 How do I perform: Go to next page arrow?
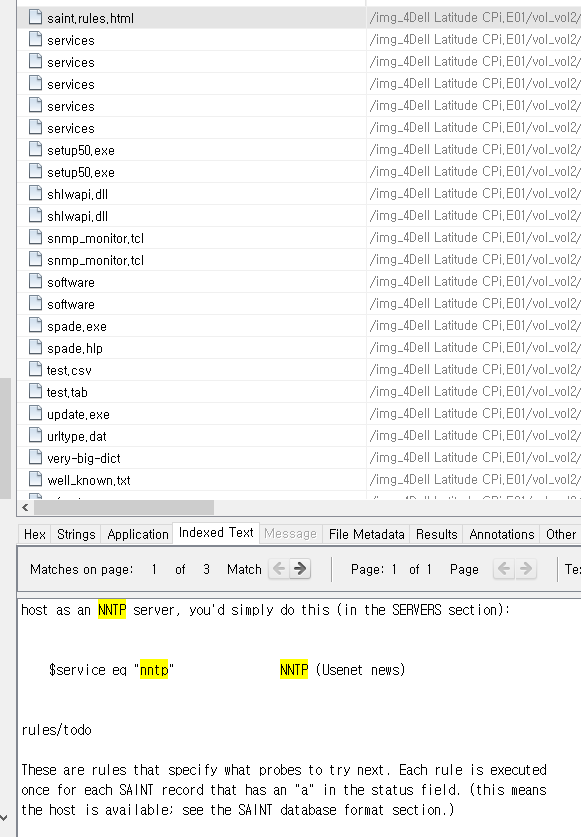[526, 569]
